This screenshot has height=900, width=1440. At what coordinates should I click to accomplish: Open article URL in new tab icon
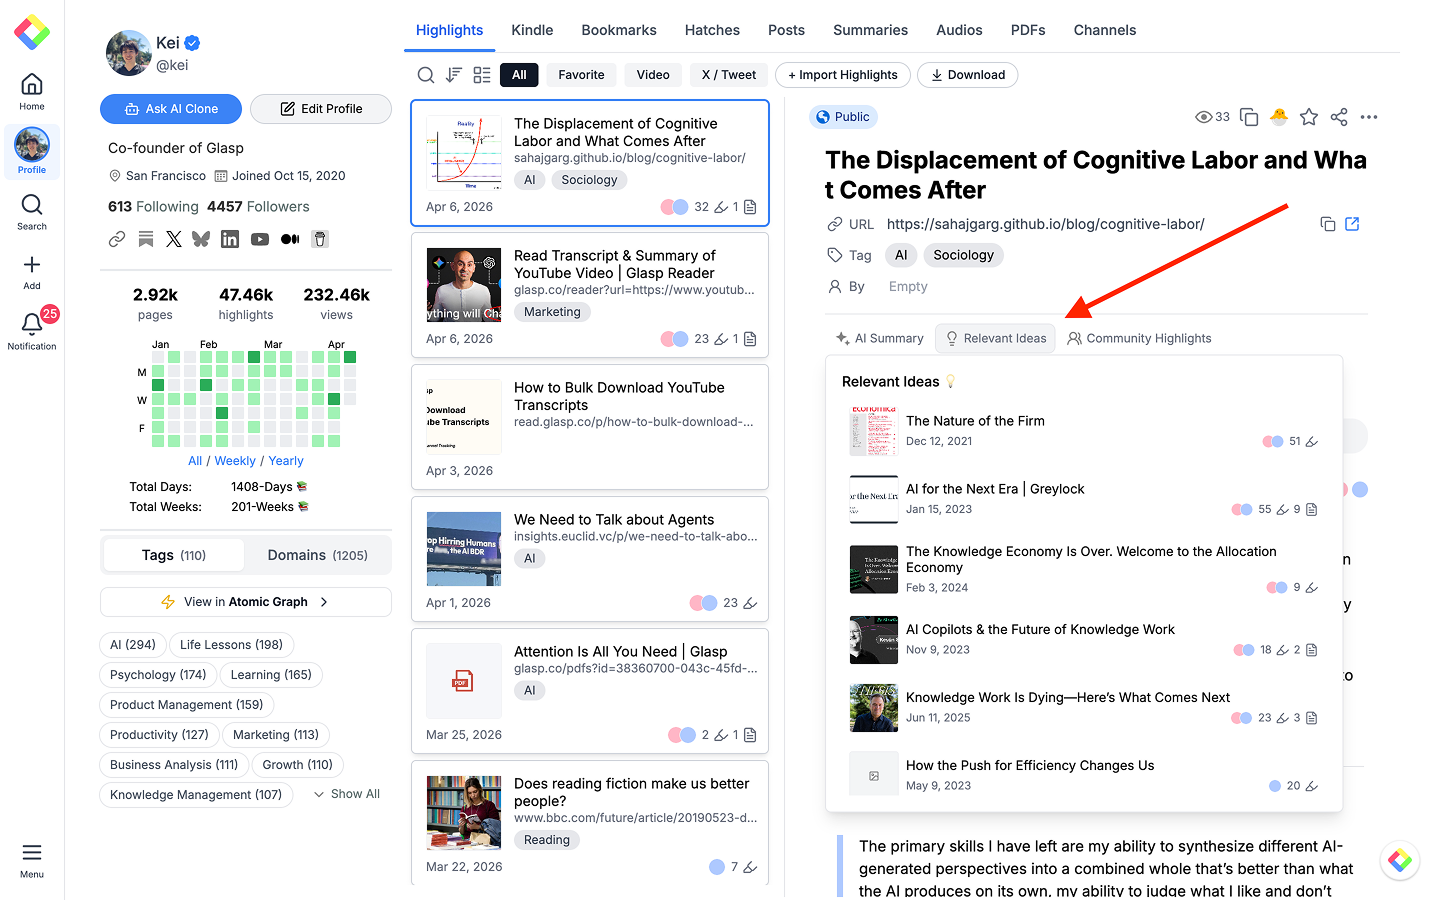pos(1353,224)
